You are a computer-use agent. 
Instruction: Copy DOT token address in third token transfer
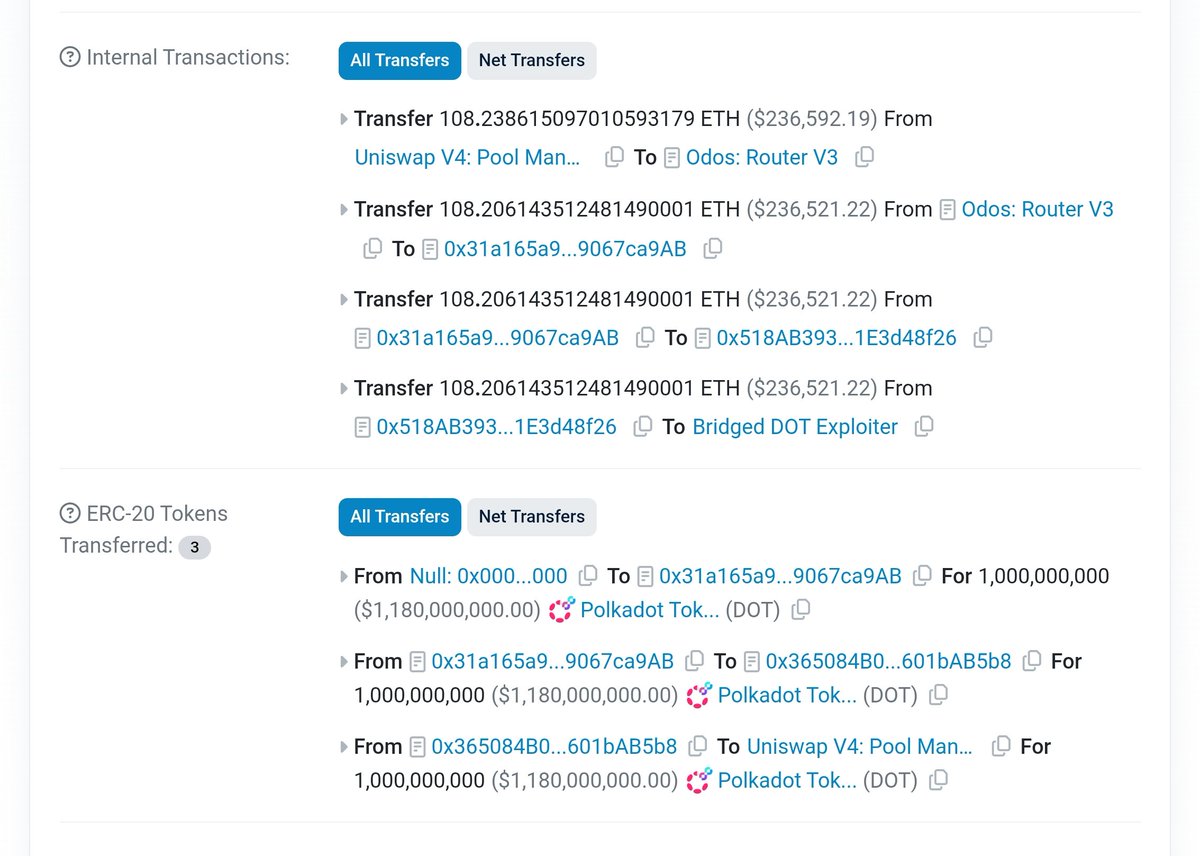click(x=939, y=780)
